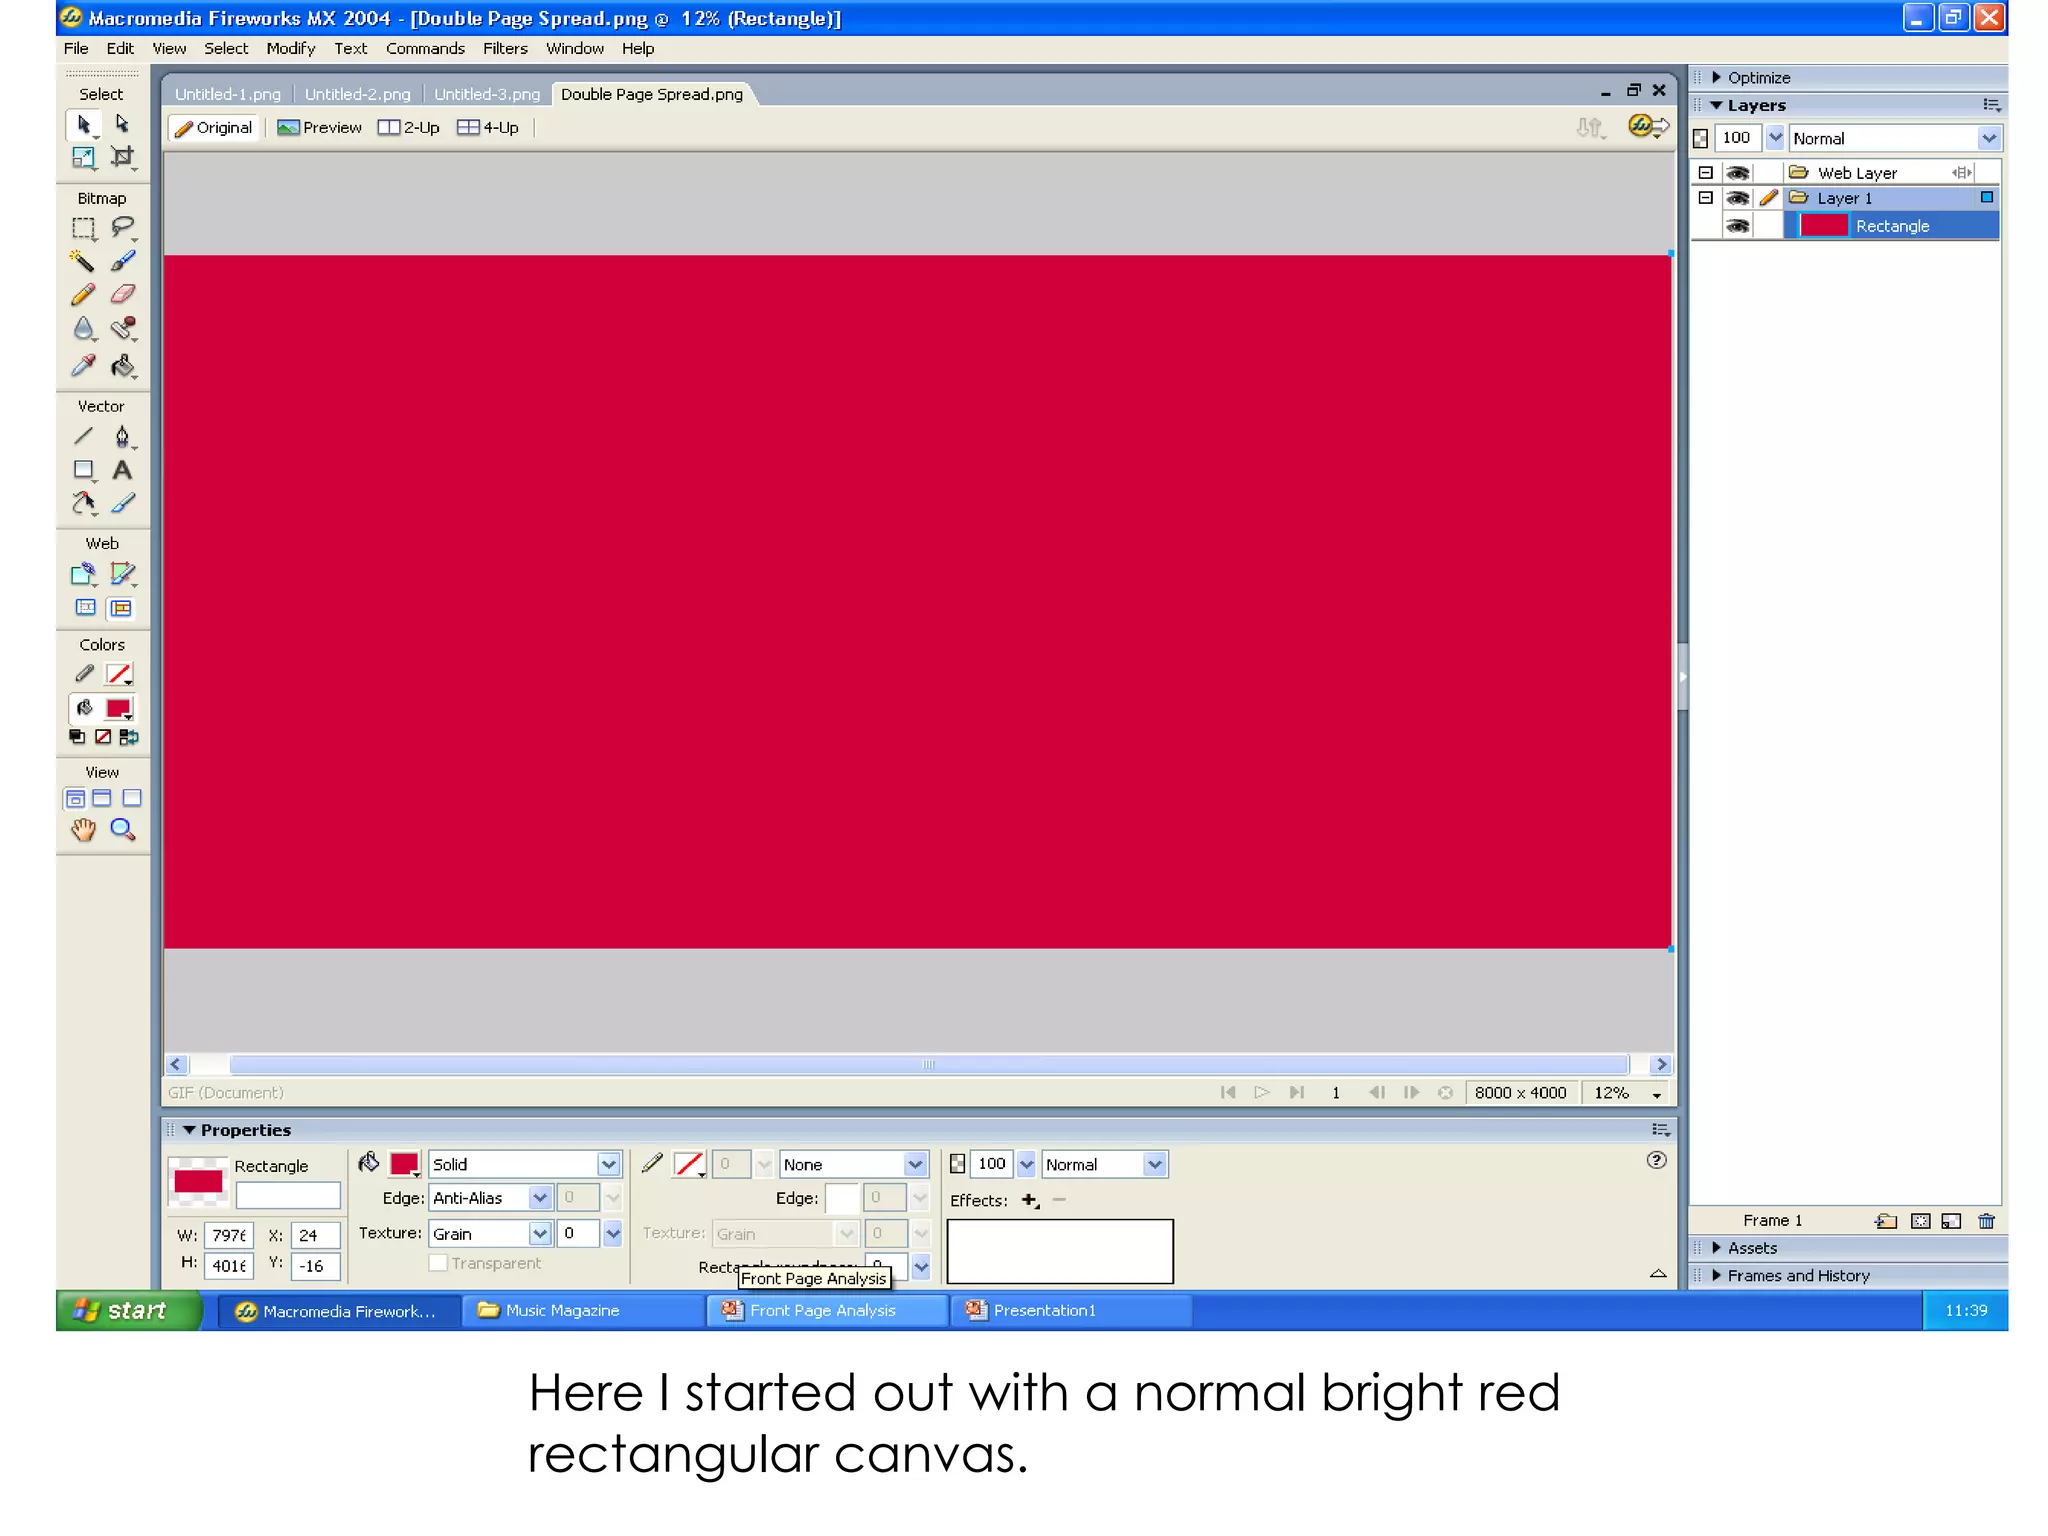Open the Solid fill type dropdown
2048x1536 pixels.
tap(608, 1164)
